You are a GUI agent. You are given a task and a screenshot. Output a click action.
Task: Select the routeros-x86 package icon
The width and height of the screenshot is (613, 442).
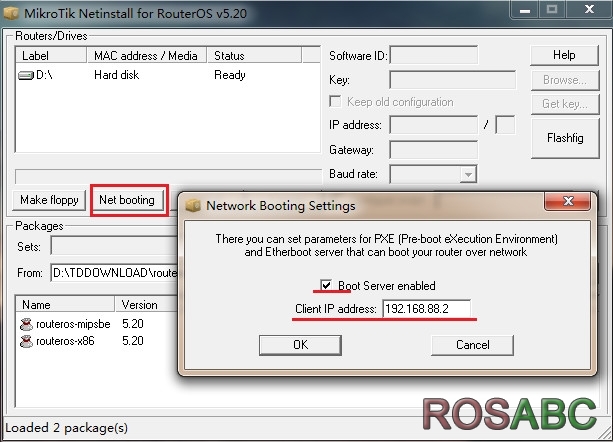26,342
